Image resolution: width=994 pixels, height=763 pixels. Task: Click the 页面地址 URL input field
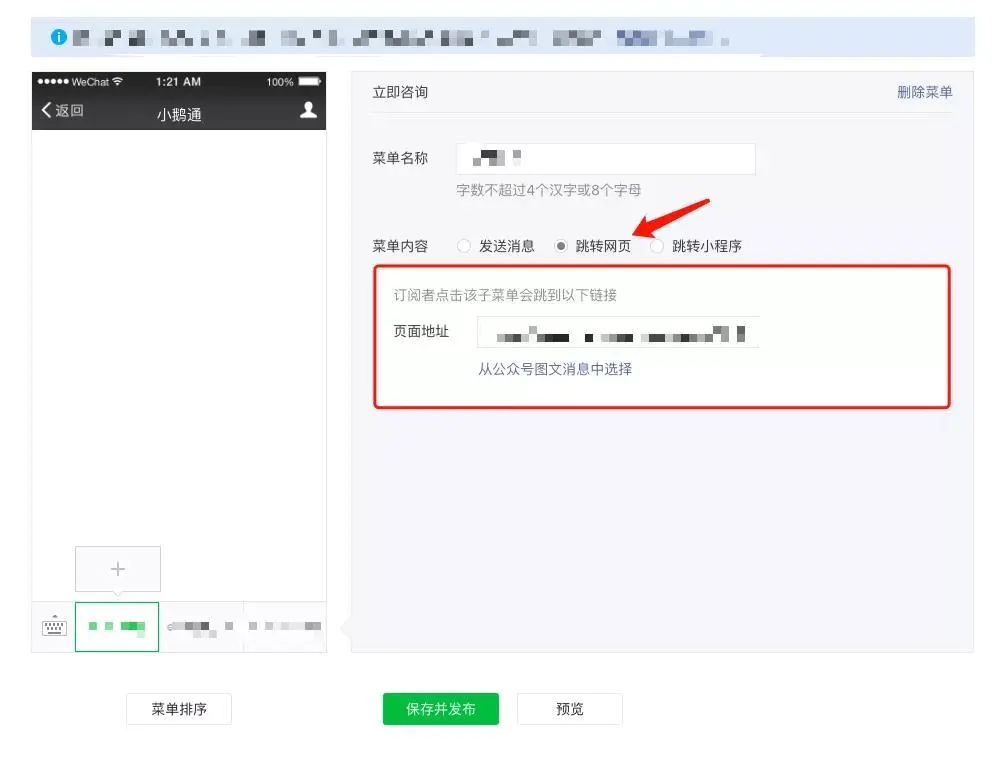click(618, 332)
